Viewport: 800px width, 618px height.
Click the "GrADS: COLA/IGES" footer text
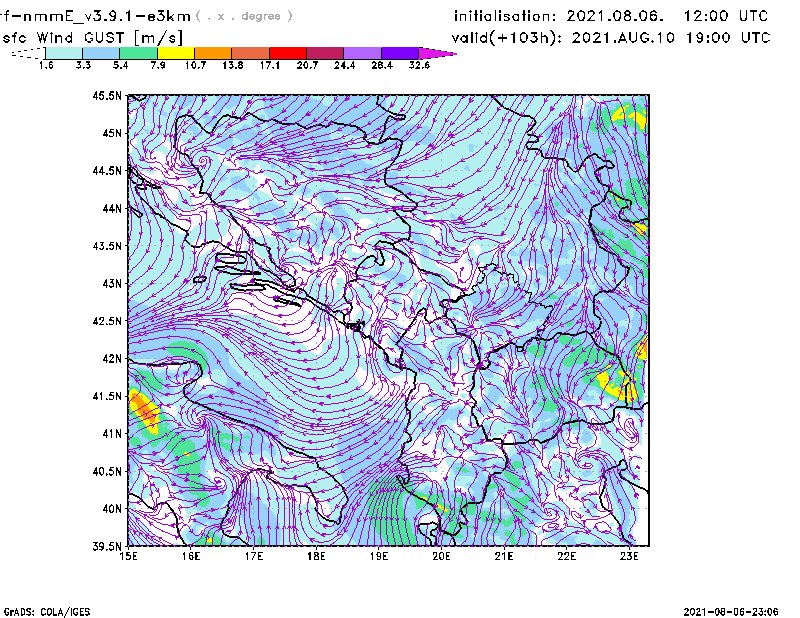(47, 612)
